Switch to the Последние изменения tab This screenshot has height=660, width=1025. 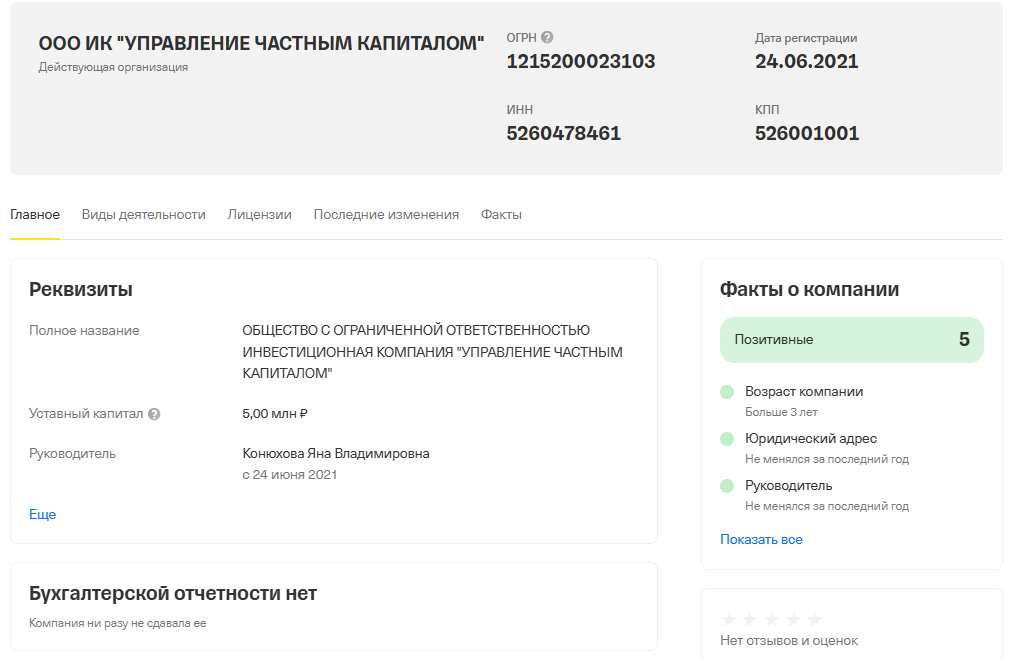(386, 214)
